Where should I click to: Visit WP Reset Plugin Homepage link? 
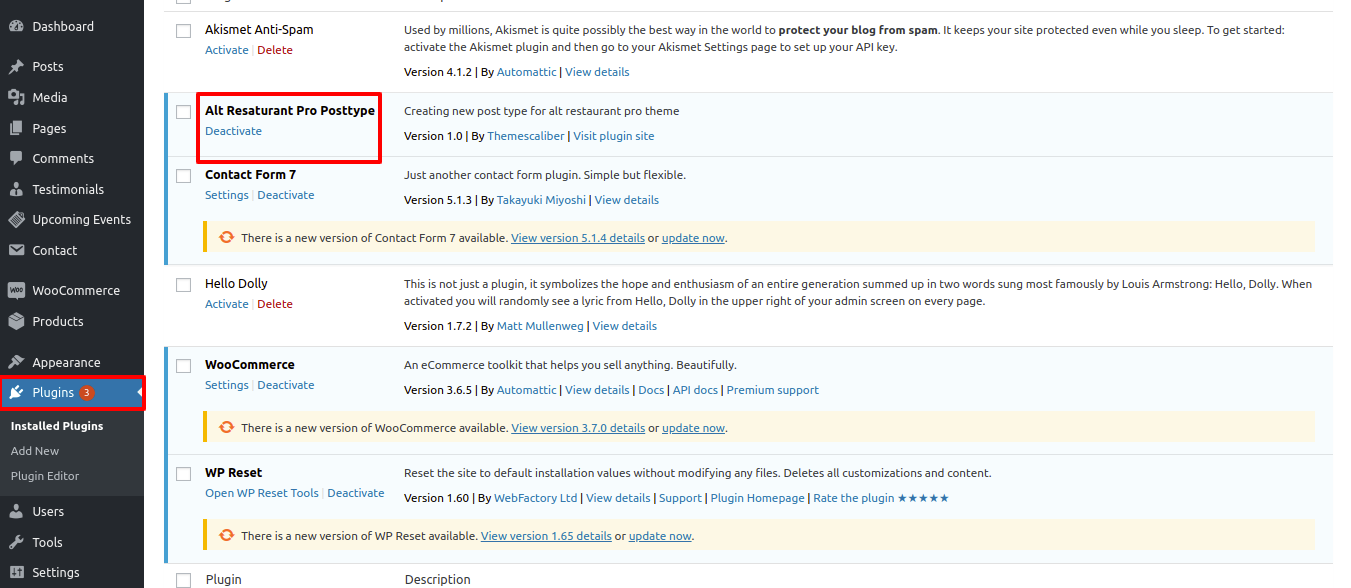tap(758, 498)
